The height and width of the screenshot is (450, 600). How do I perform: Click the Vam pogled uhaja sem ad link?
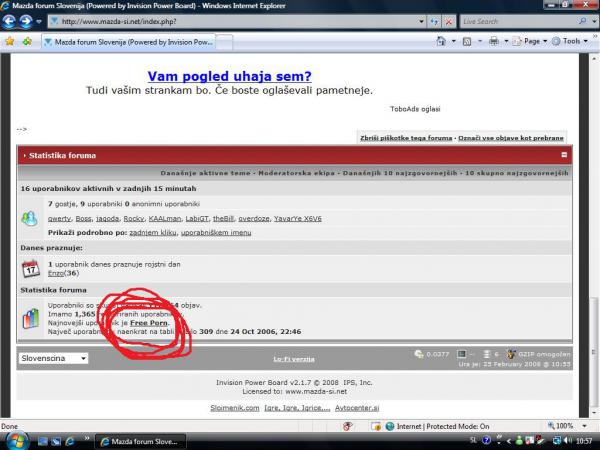pyautogui.click(x=229, y=76)
